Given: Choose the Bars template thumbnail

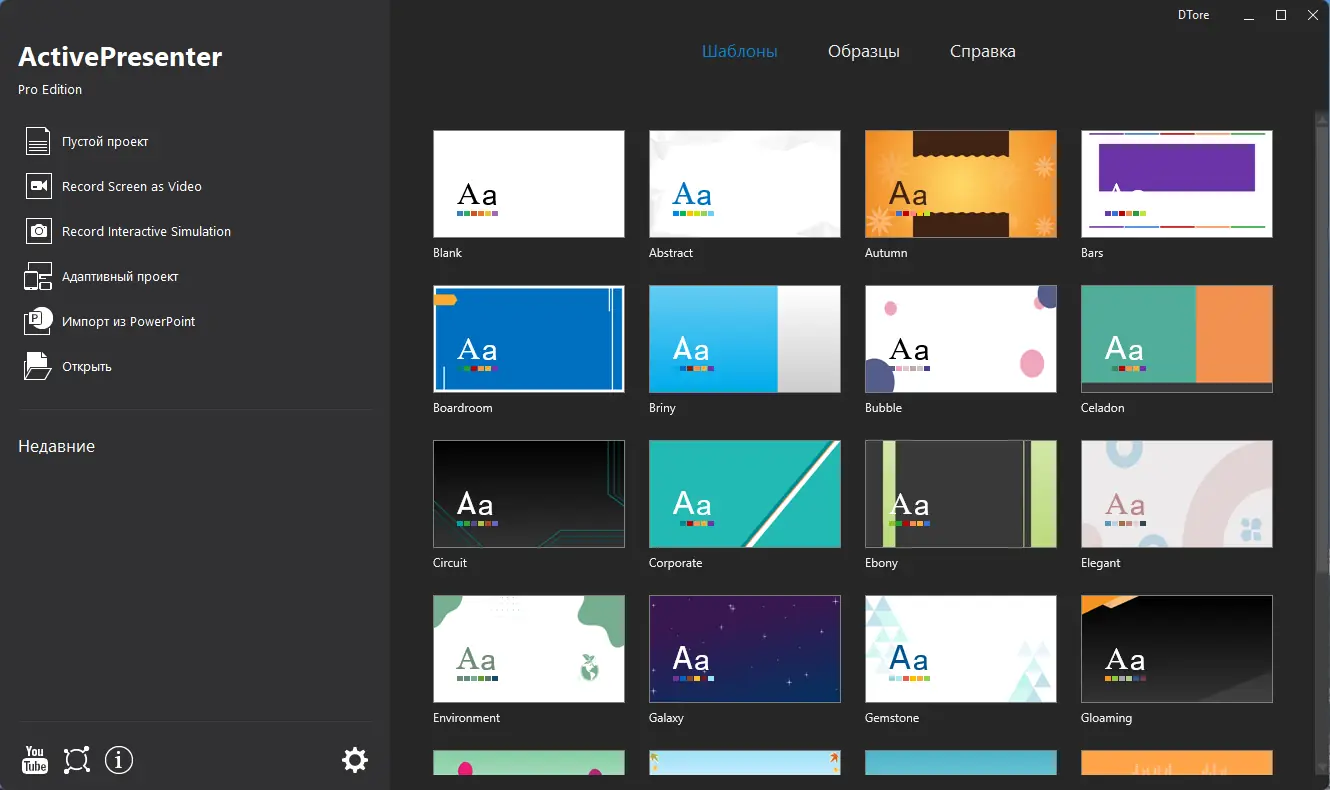Looking at the screenshot, I should (1177, 184).
